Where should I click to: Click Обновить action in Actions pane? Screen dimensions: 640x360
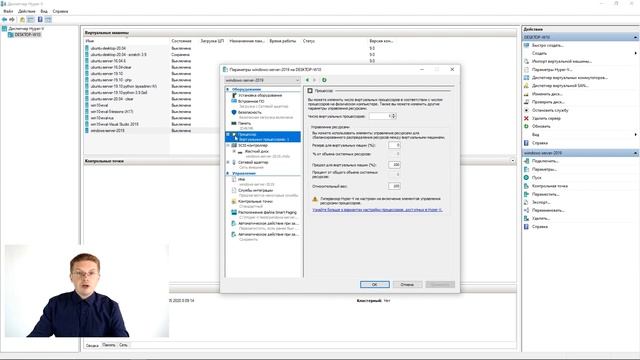coord(541,127)
